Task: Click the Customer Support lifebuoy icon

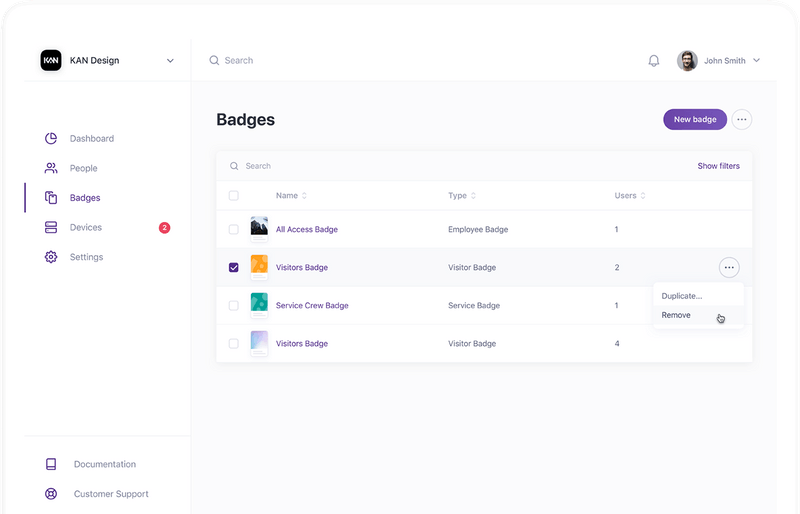Action: pos(51,494)
